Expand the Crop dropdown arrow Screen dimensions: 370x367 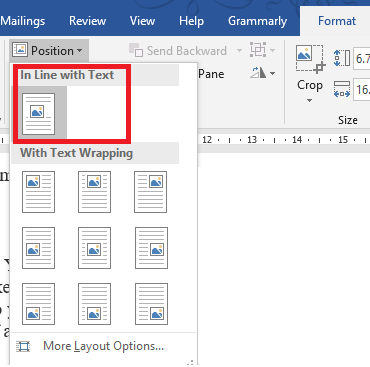click(309, 100)
